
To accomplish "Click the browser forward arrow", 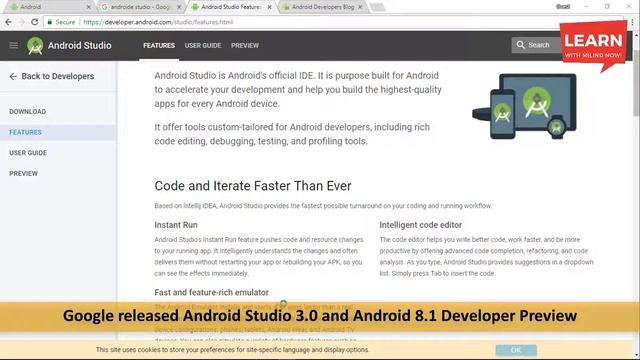I will 22,22.
